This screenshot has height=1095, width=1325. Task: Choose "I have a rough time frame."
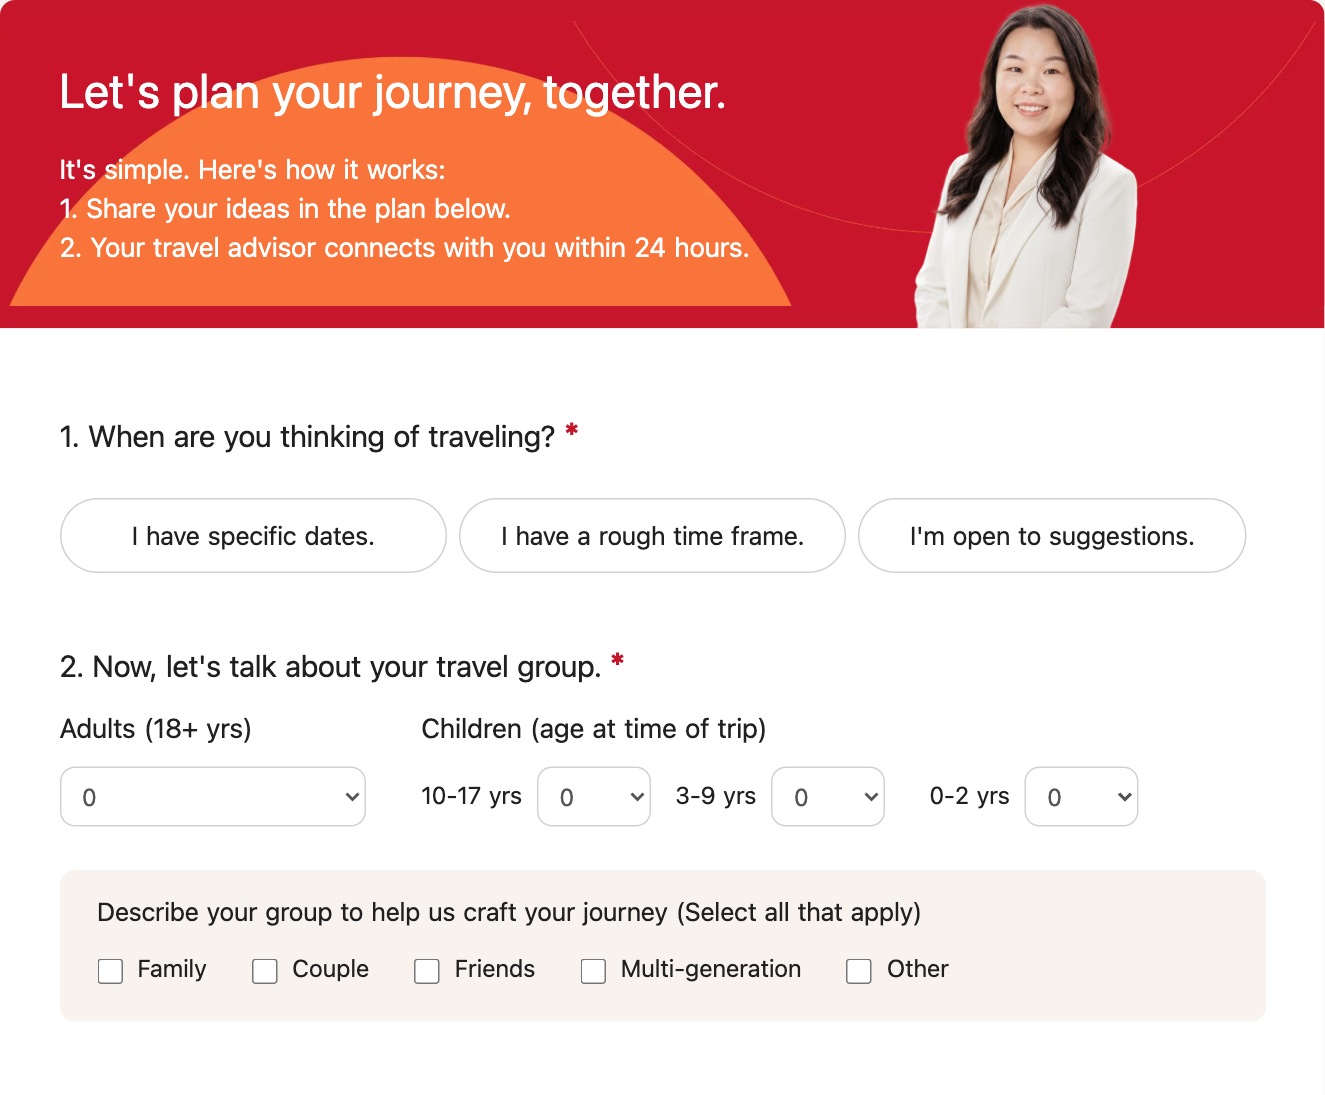[x=652, y=536]
